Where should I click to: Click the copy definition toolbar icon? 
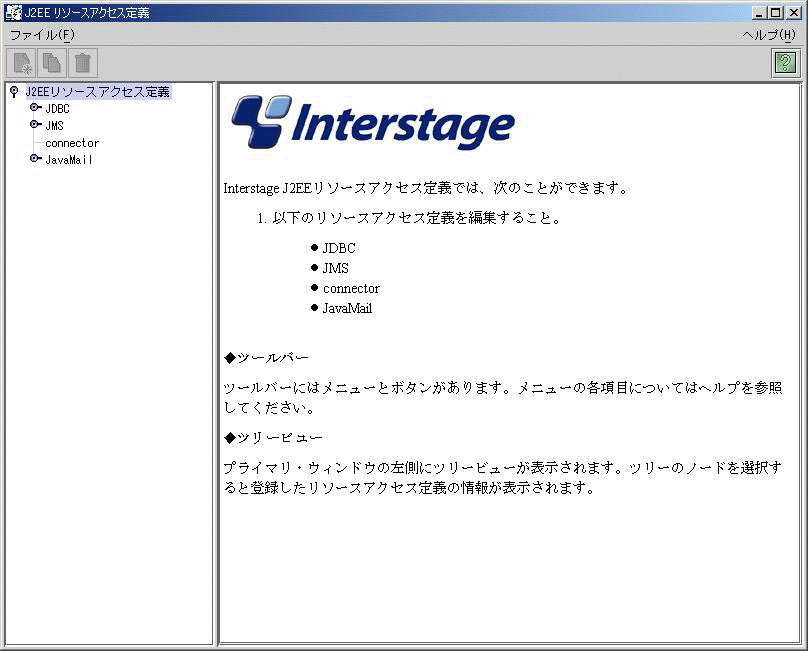[52, 63]
